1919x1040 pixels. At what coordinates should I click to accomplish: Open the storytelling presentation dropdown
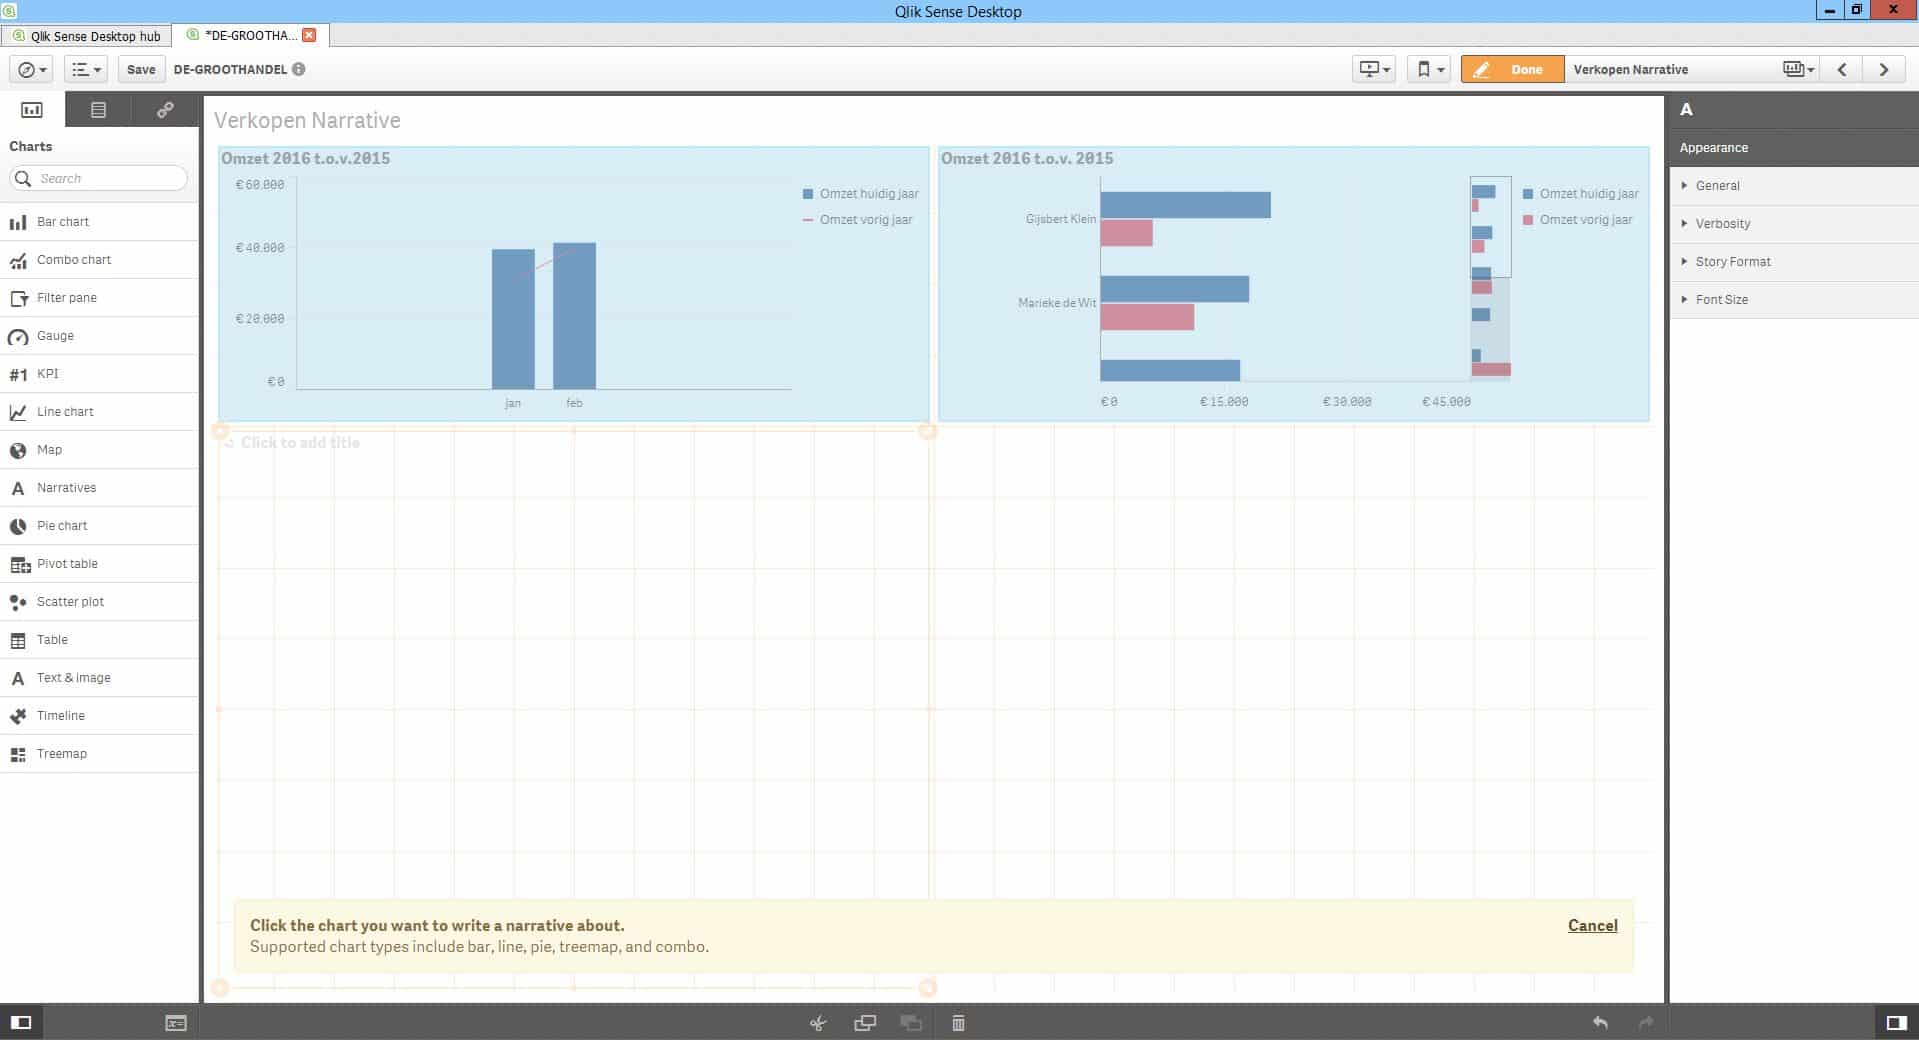pyautogui.click(x=1374, y=69)
